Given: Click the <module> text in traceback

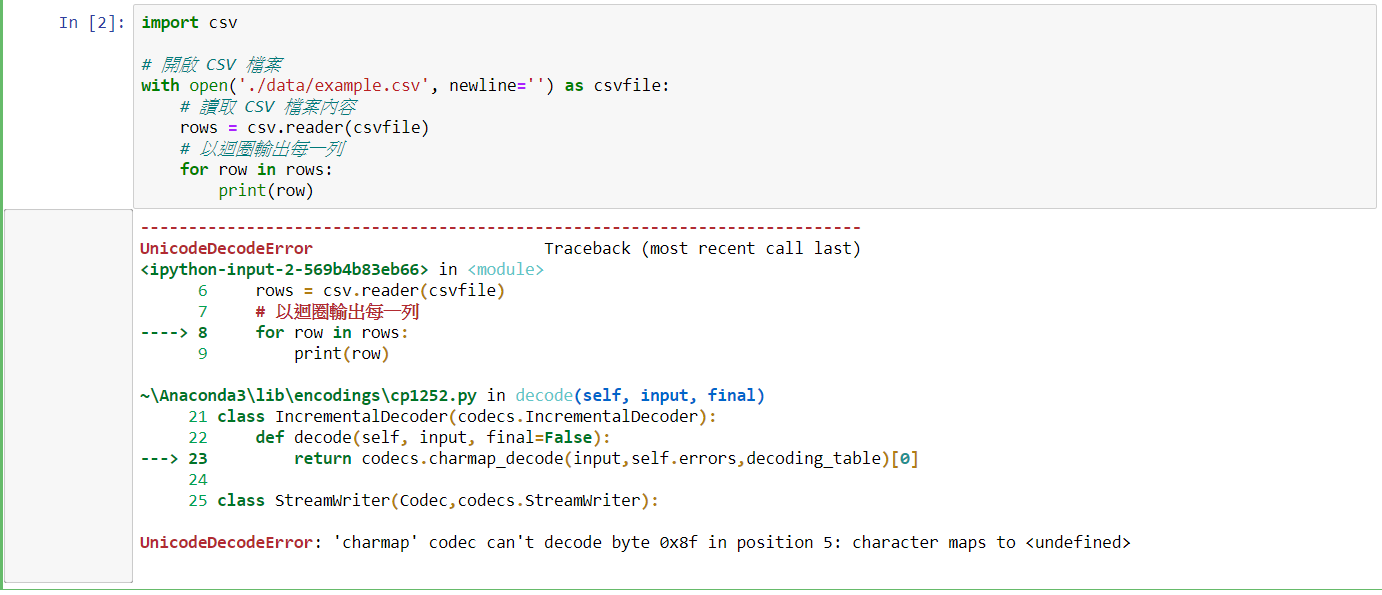Looking at the screenshot, I should (x=506, y=269).
